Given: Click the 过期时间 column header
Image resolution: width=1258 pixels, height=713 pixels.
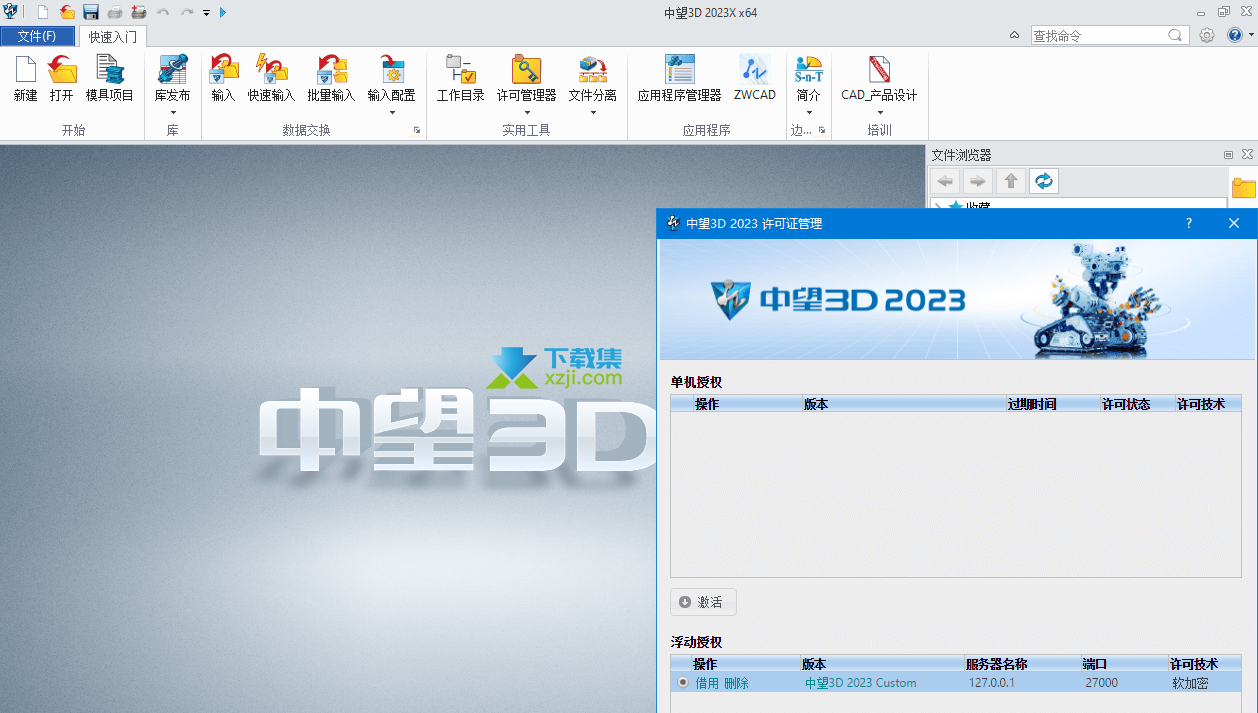Looking at the screenshot, I should click(x=1053, y=404).
